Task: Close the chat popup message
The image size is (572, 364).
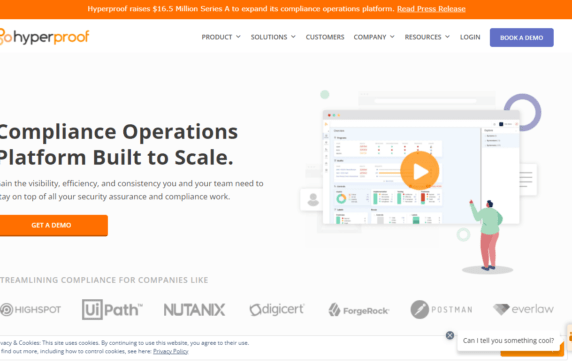Action: (x=450, y=335)
